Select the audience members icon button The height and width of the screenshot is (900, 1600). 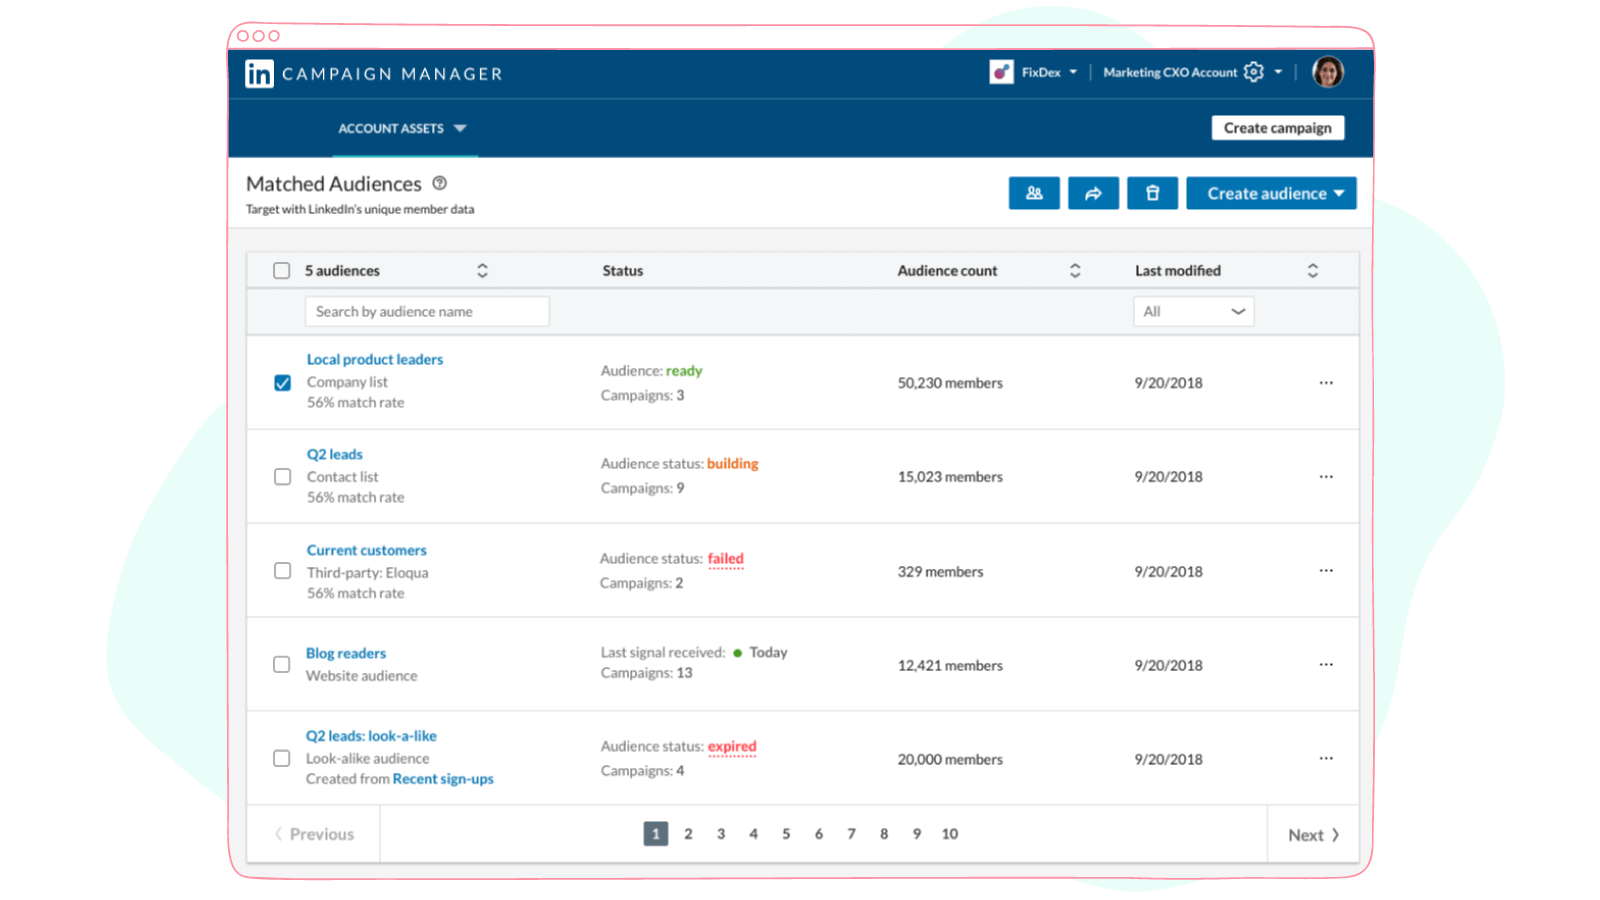tap(1034, 193)
